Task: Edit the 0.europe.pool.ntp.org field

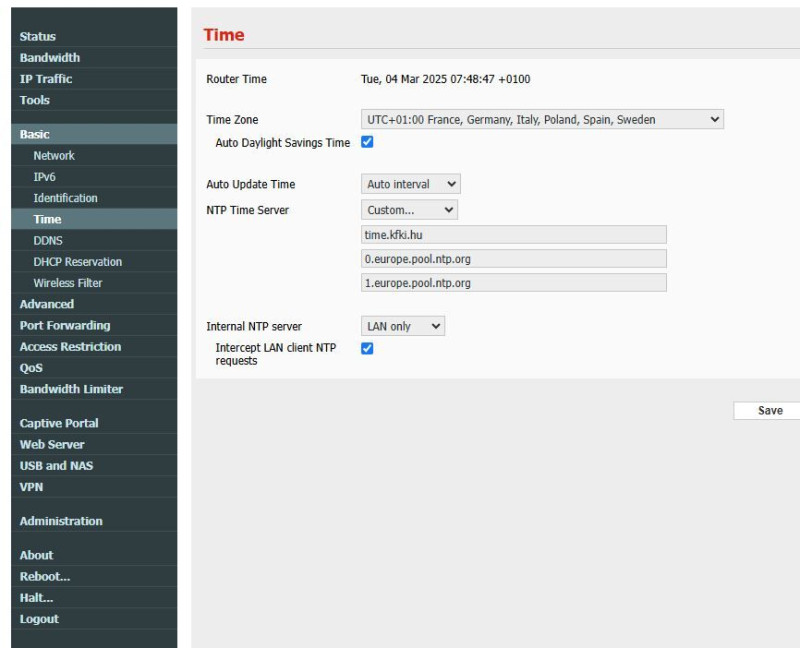Action: (514, 259)
